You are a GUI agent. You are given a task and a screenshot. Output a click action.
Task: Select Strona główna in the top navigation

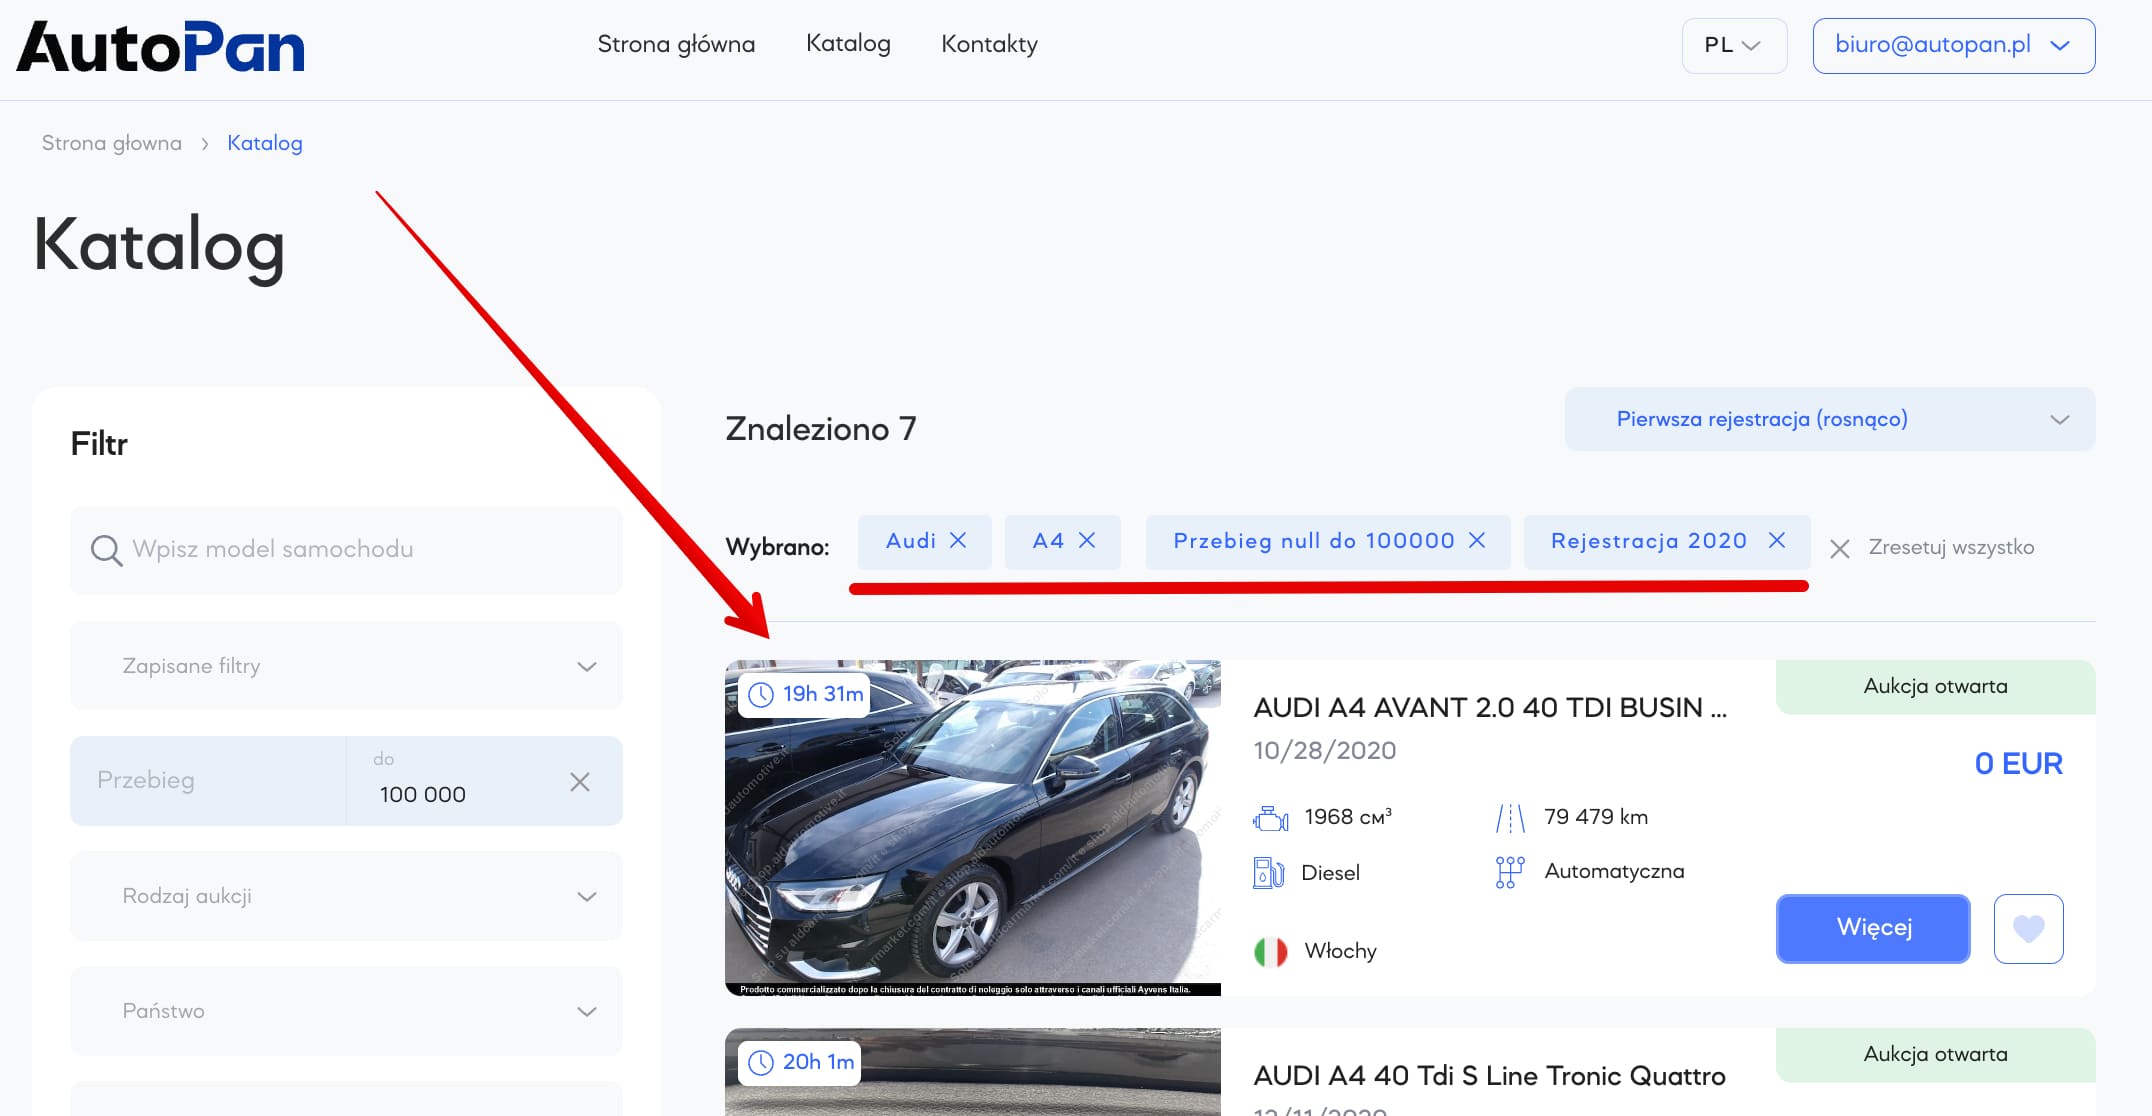click(x=676, y=44)
